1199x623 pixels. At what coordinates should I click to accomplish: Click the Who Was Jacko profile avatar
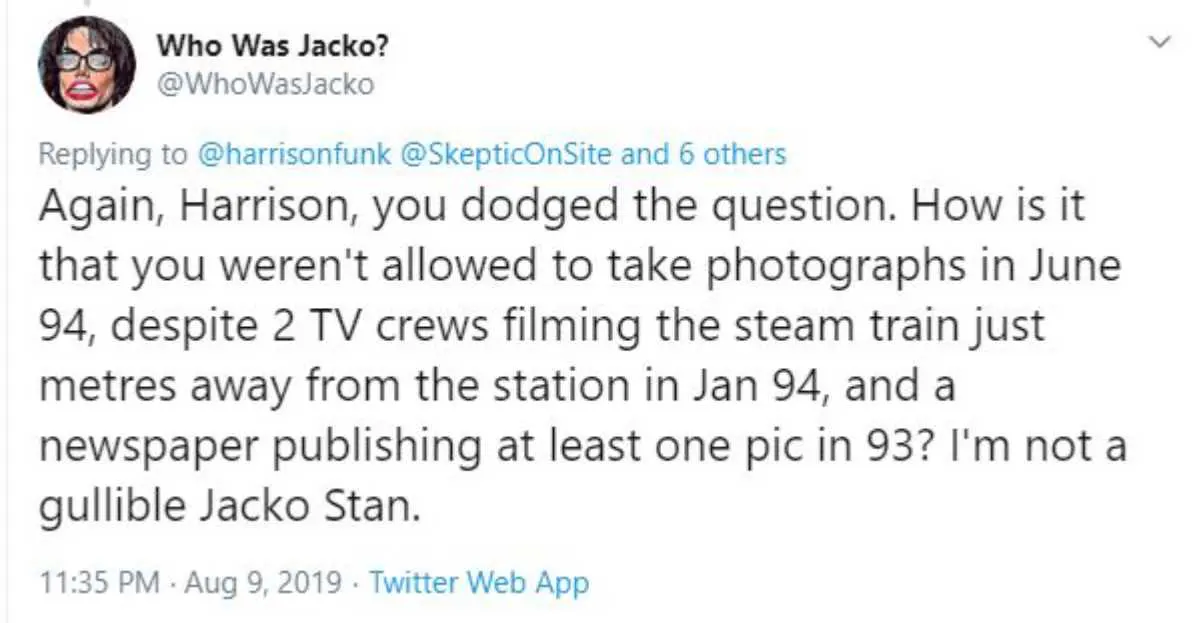click(x=86, y=65)
